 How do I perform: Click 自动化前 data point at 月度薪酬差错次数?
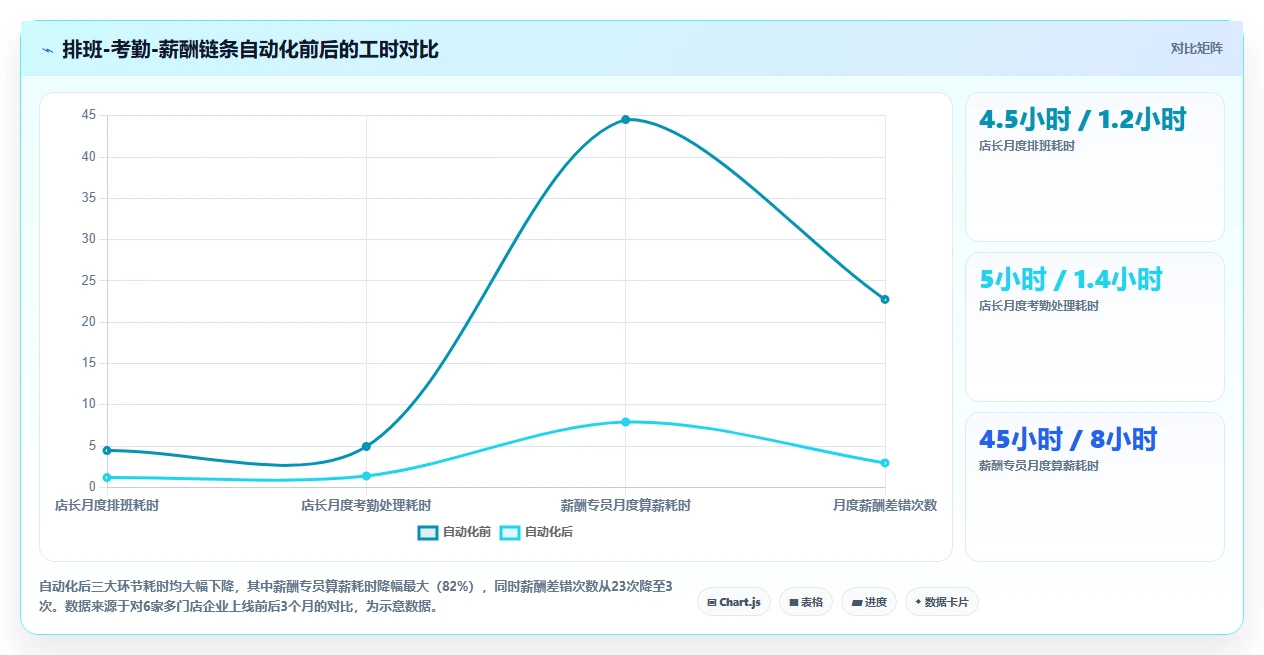click(885, 299)
